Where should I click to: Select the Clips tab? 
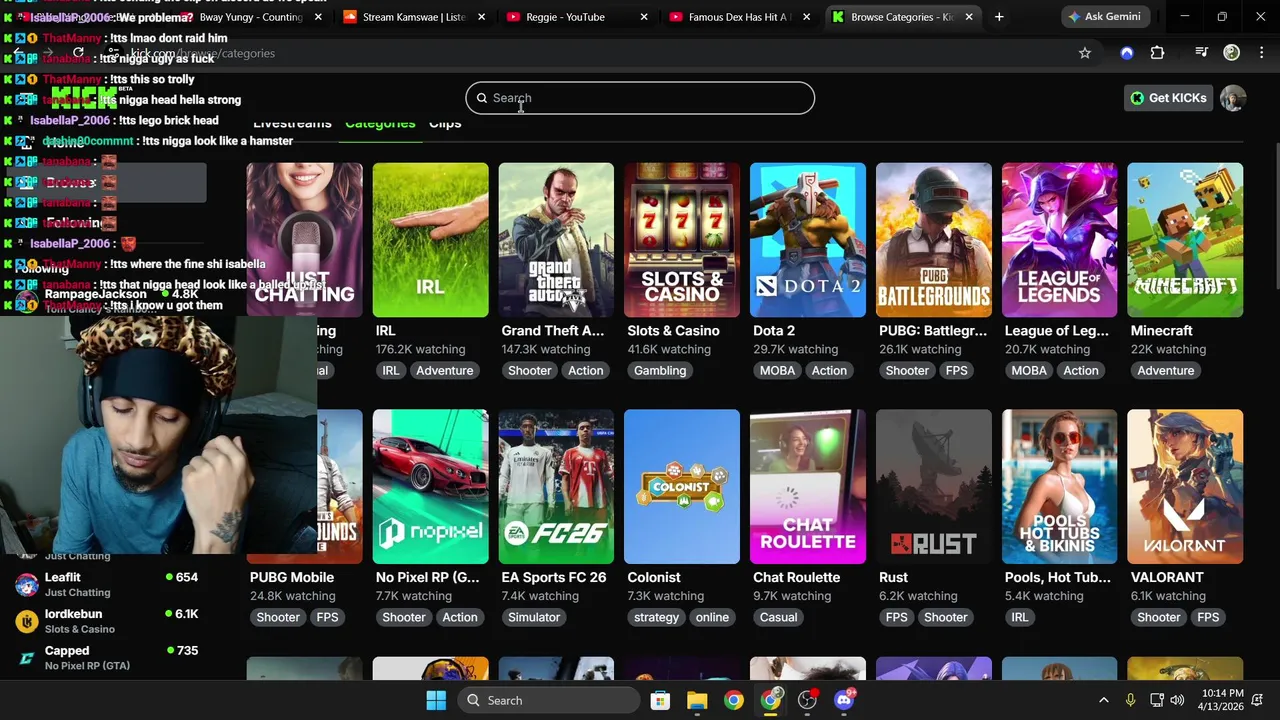point(445,124)
